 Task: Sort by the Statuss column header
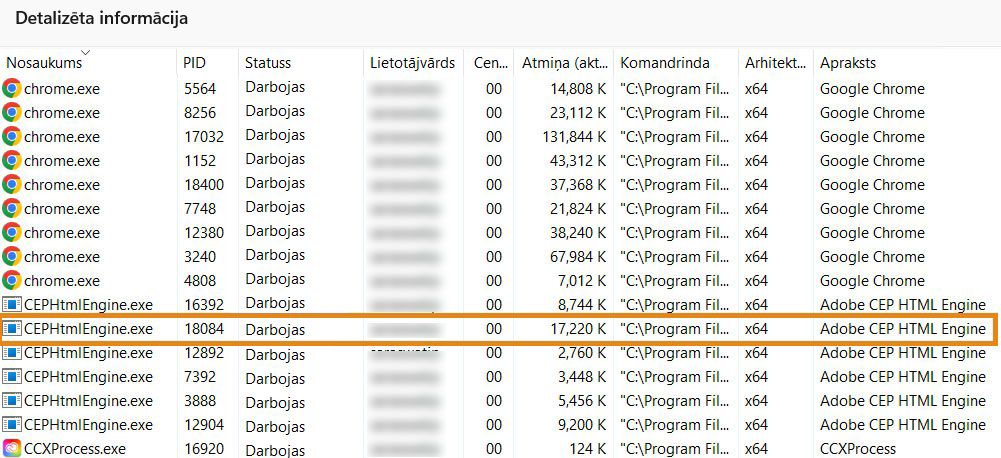267,63
